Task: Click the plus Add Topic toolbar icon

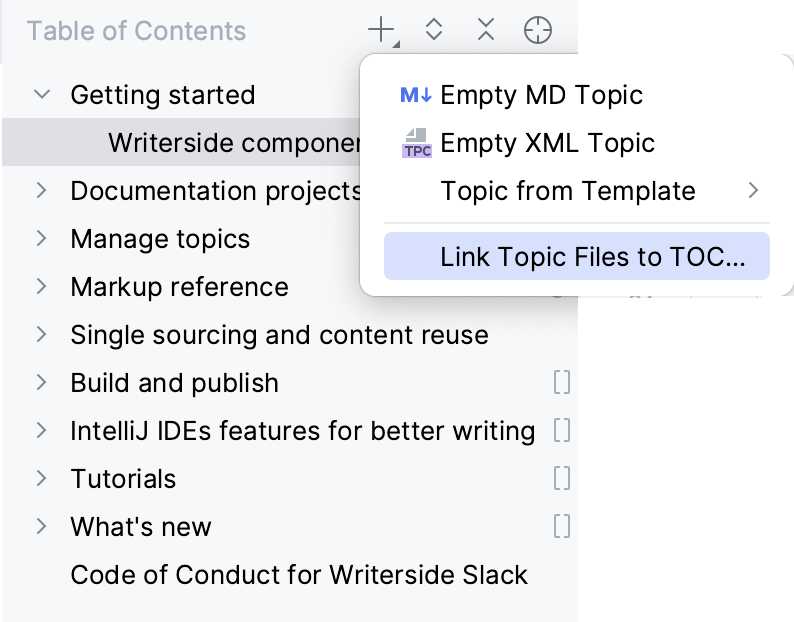Action: tap(382, 31)
